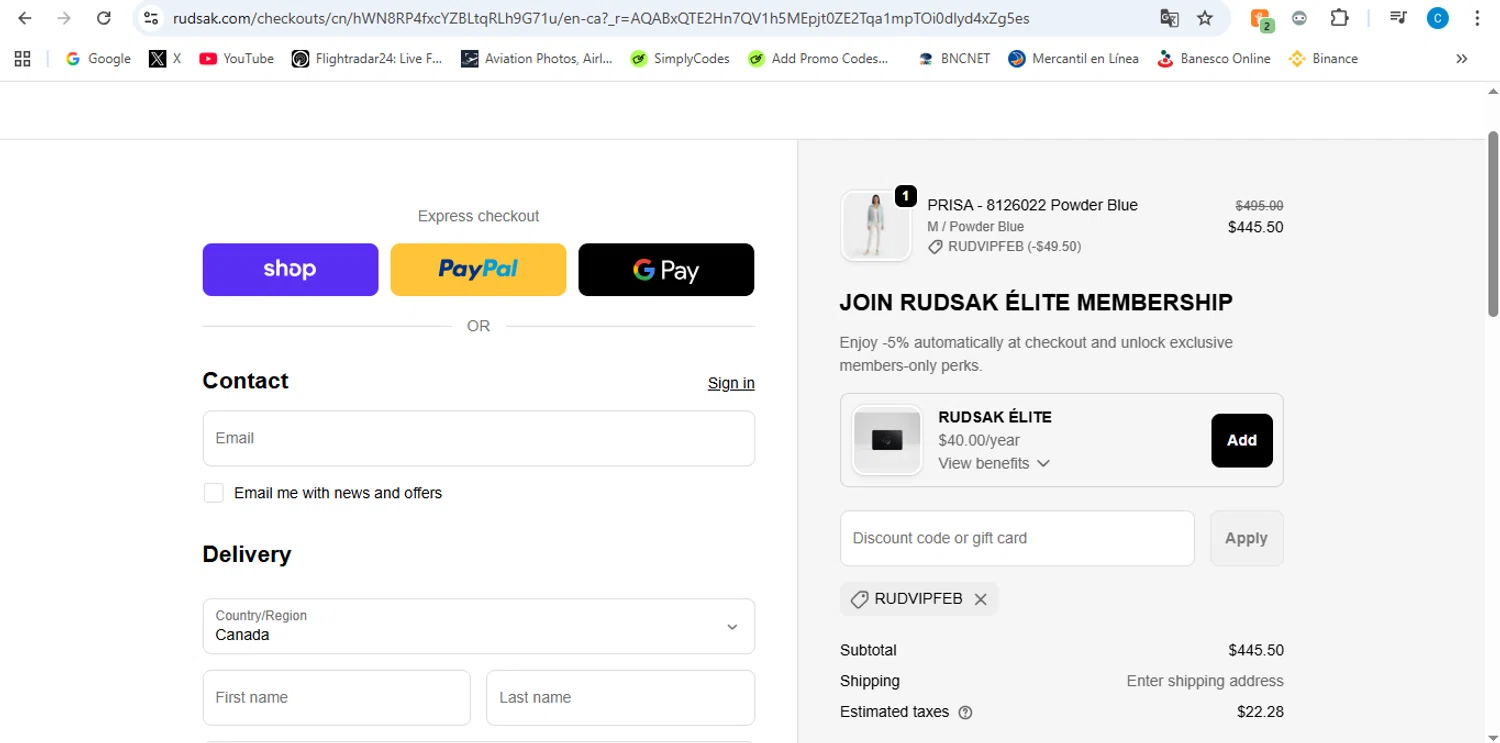
Task: Click the $445.50 subtotal value
Action: 1256,650
